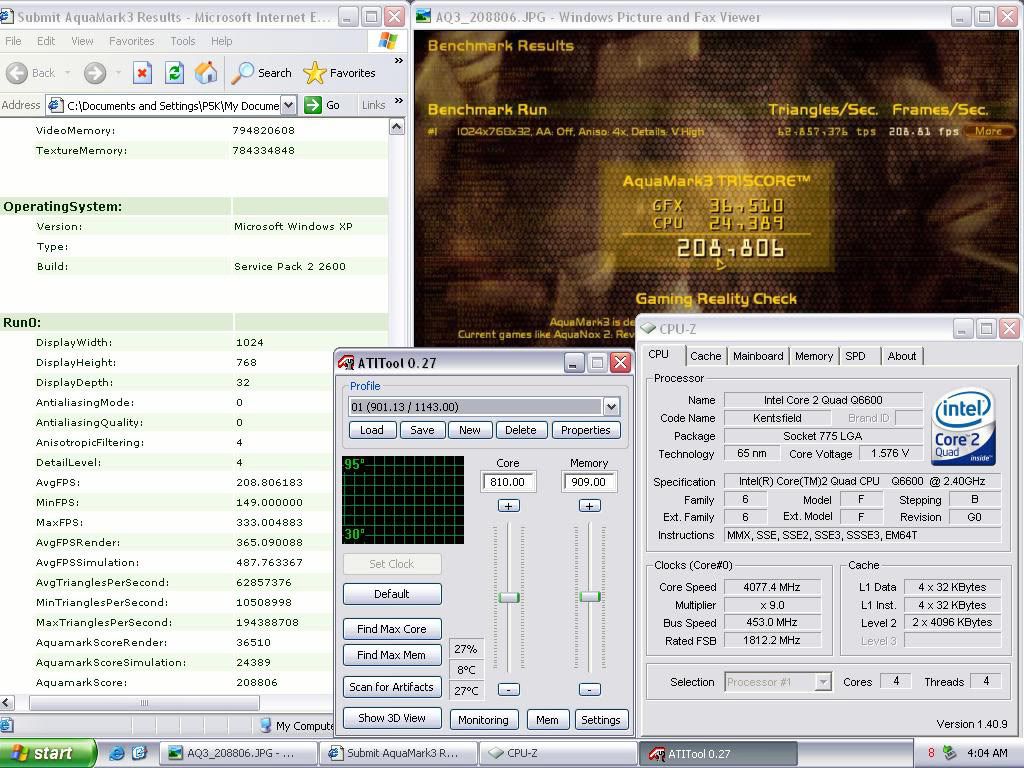Click the IE vertical scrollbar up arrow

[396, 127]
